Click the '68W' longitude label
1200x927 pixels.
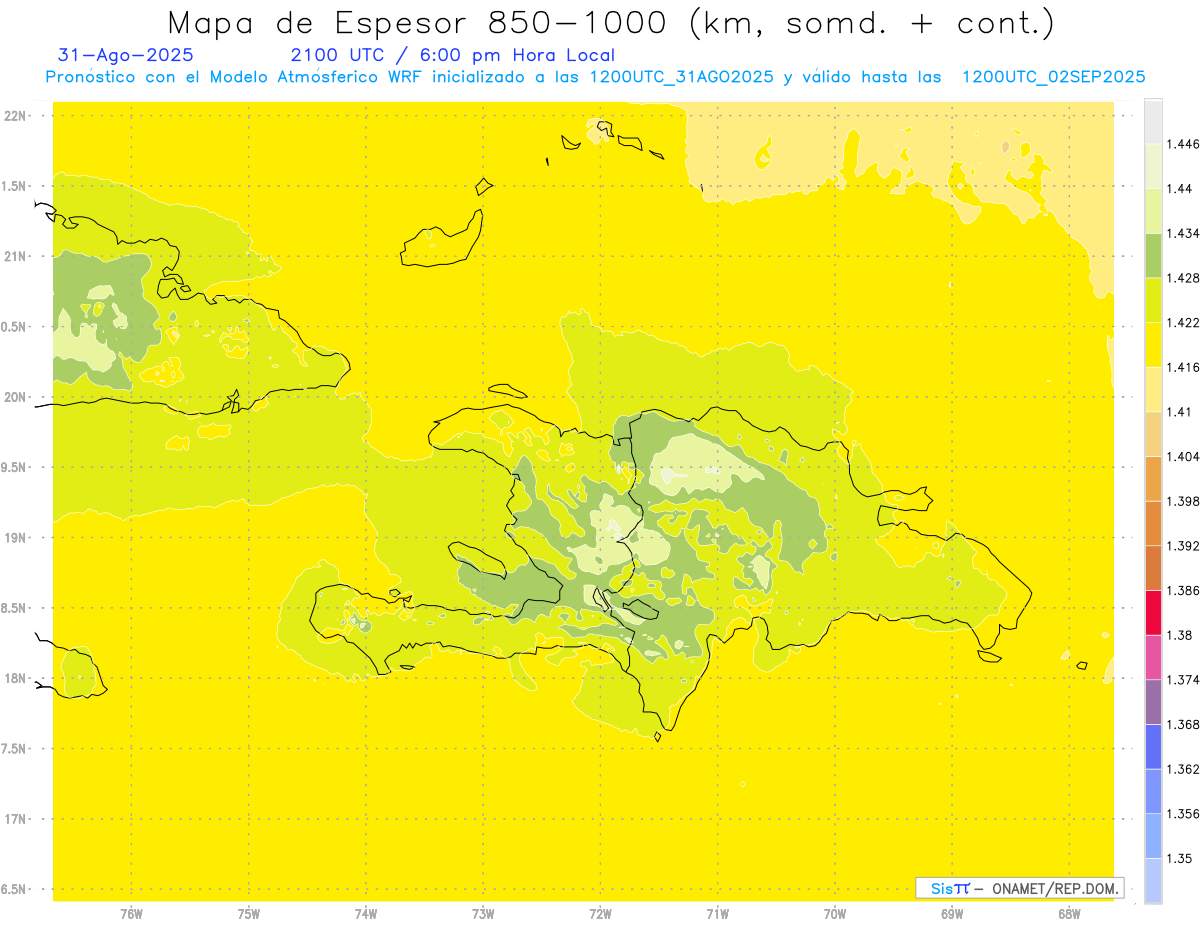tap(1069, 913)
